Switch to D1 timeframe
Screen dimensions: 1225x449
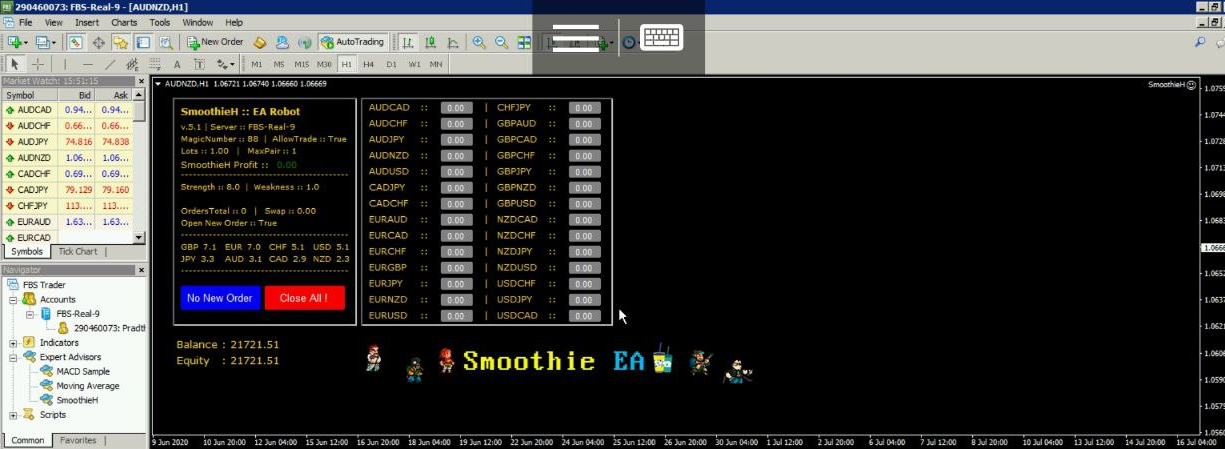pos(392,64)
